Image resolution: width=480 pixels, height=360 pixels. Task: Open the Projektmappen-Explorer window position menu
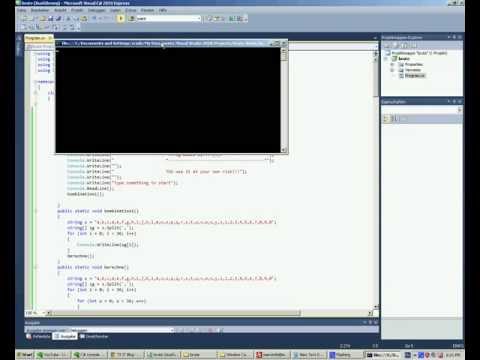point(449,37)
